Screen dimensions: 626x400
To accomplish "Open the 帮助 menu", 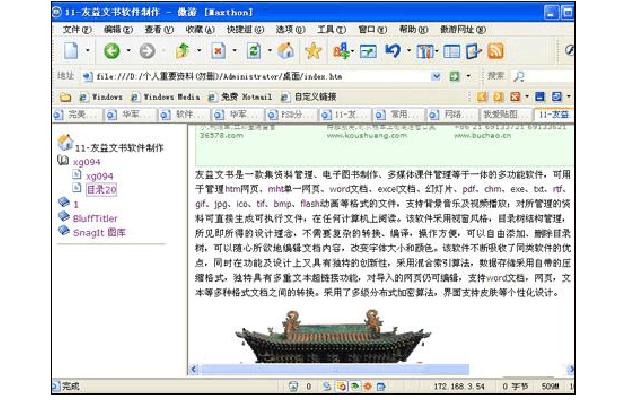I will 414,29.
